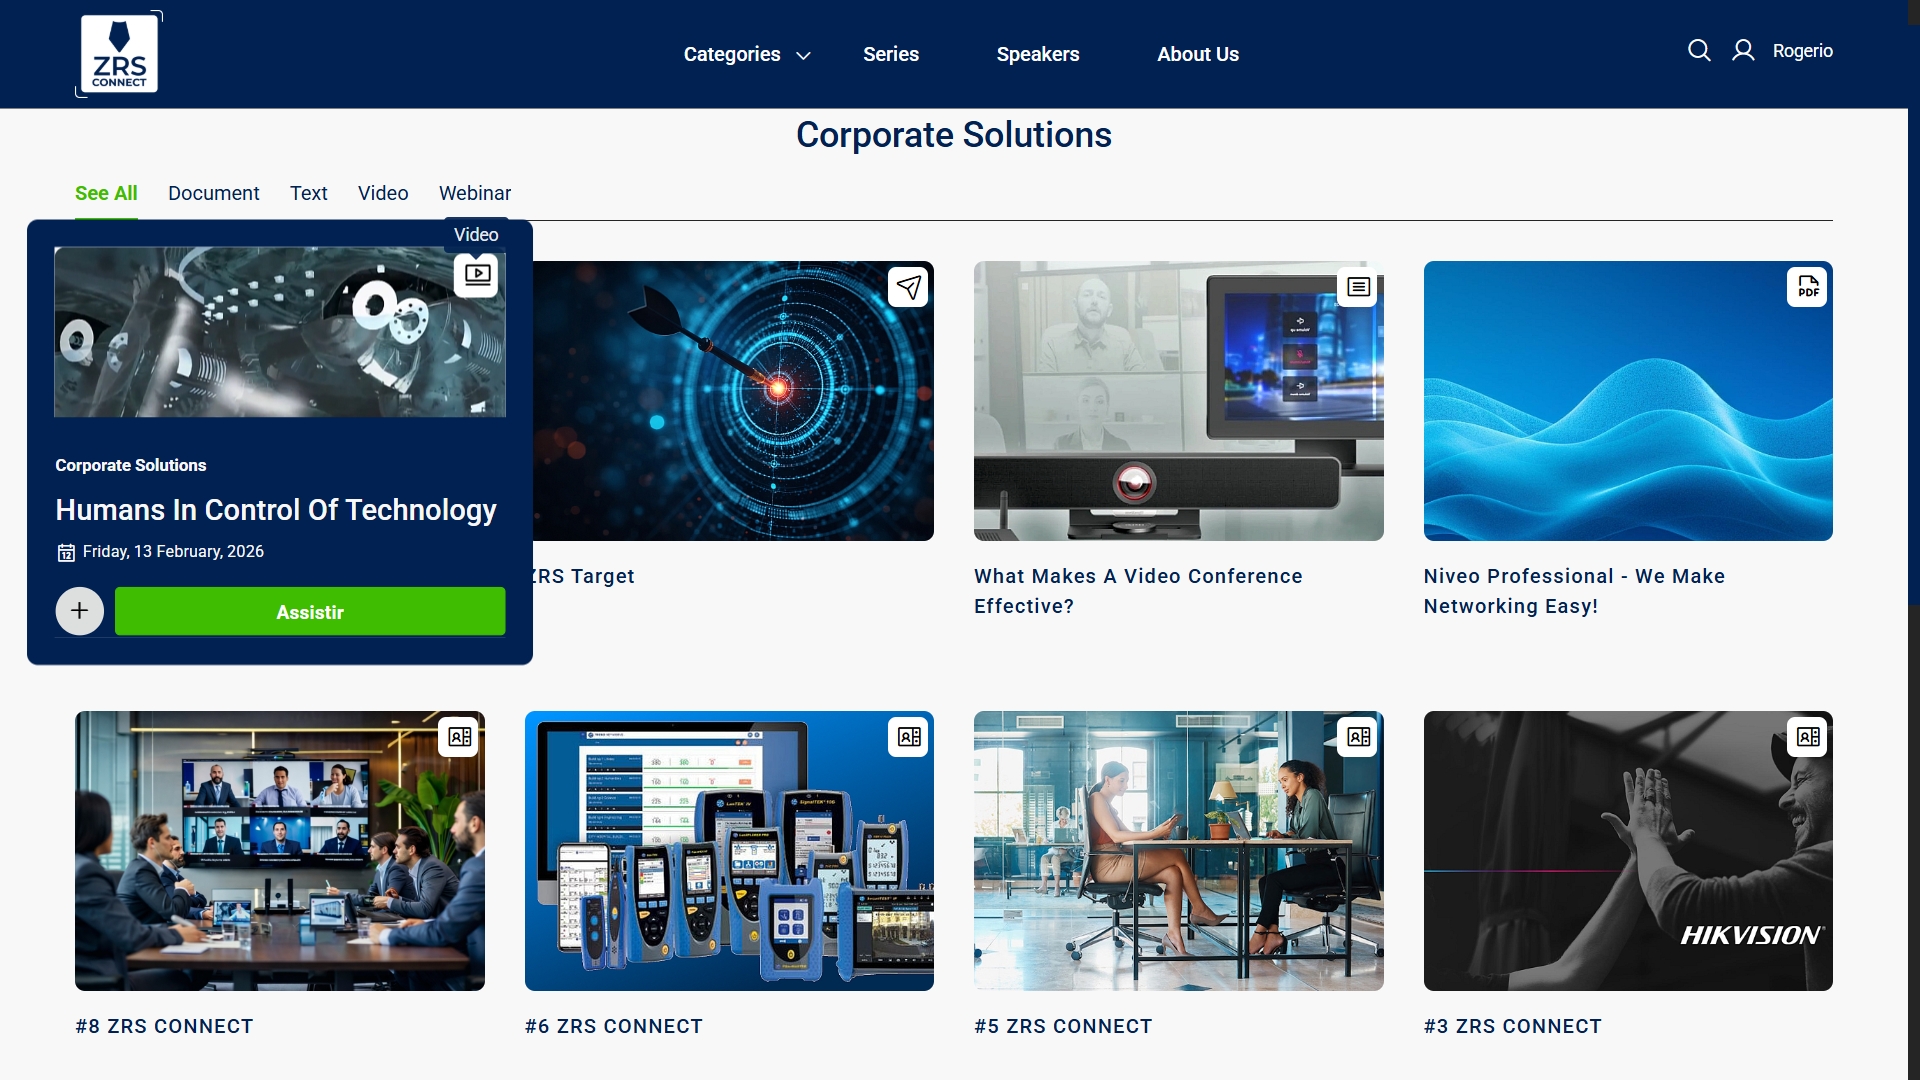Viewport: 1920px width, 1080px height.
Task: Click the Corporate Solutions label in hovered card
Action: tap(131, 465)
